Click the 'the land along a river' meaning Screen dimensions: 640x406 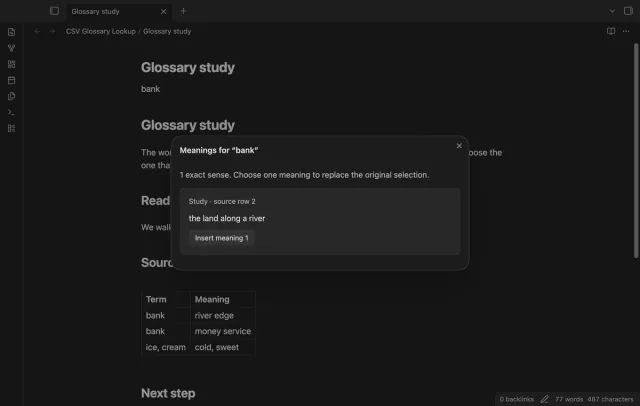[x=227, y=218]
